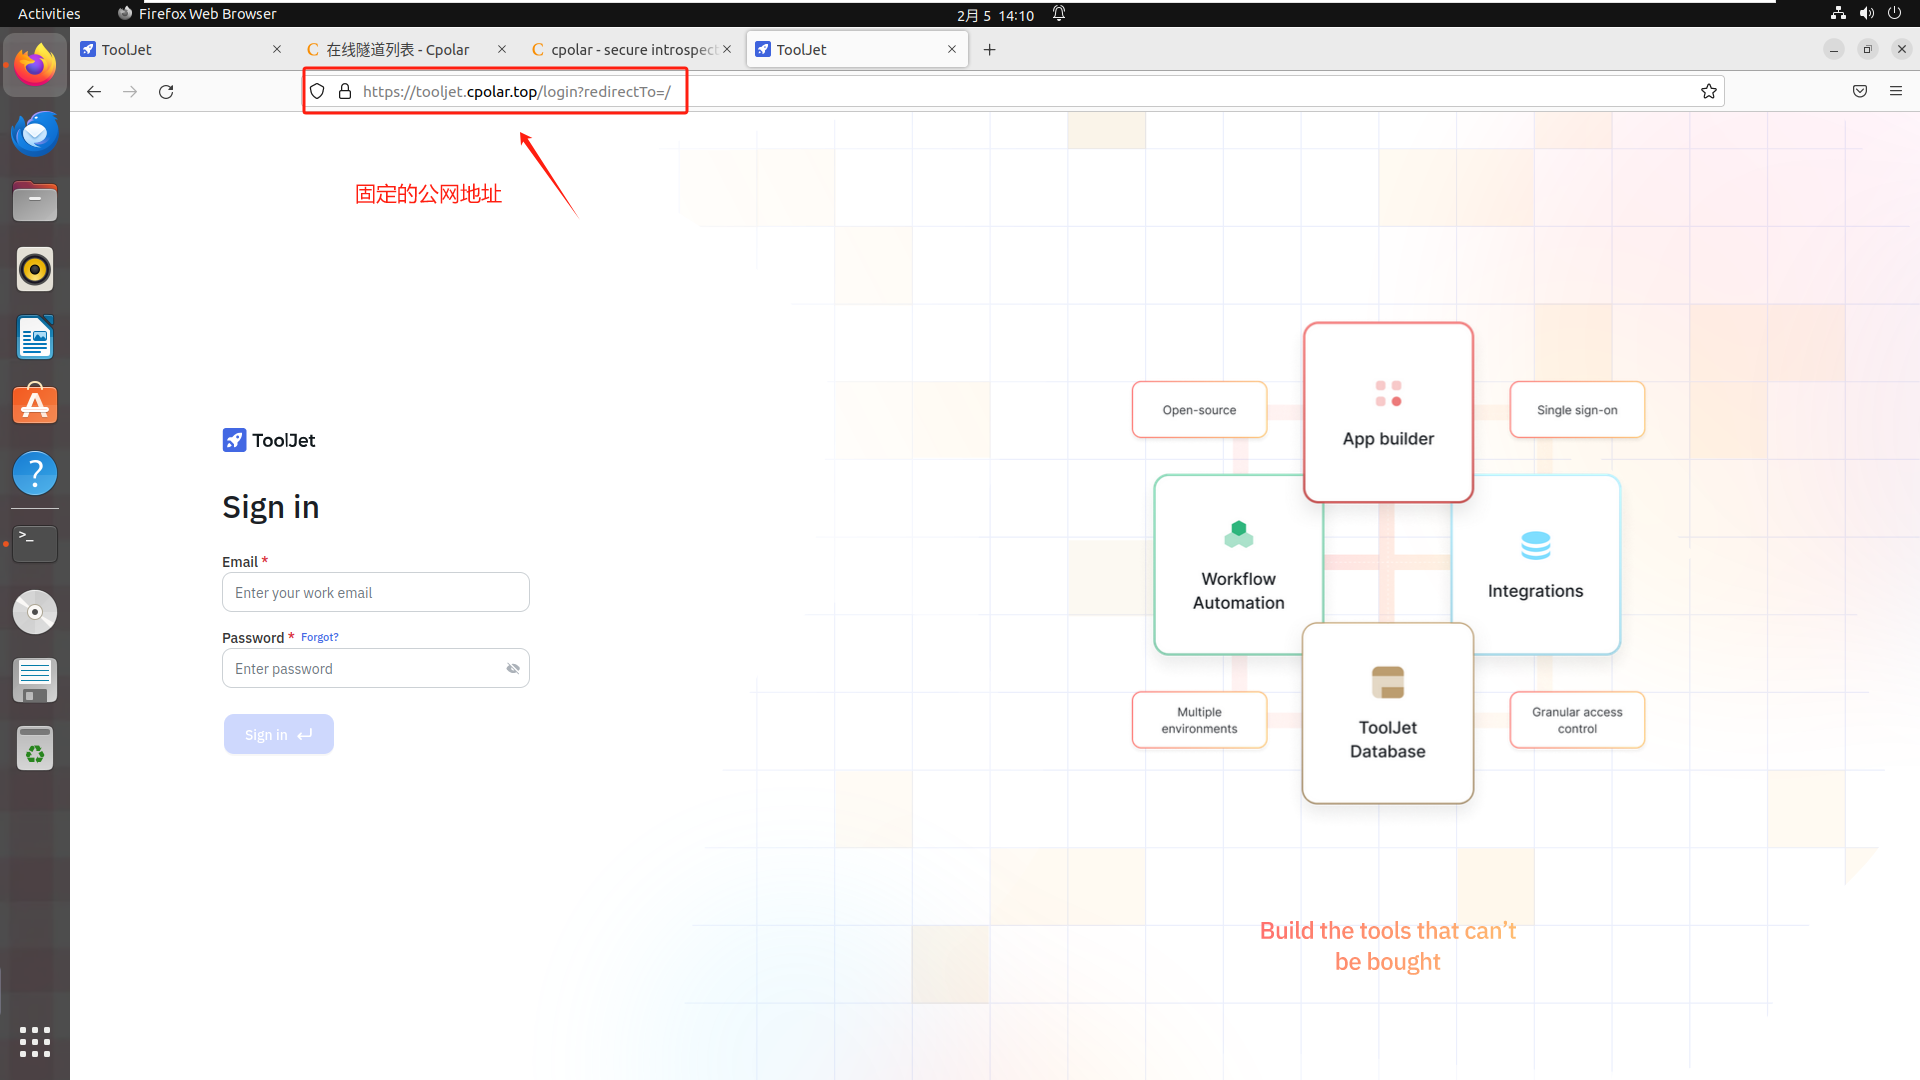
Task: Bookmark this page with star icon
Action: [x=1709, y=91]
